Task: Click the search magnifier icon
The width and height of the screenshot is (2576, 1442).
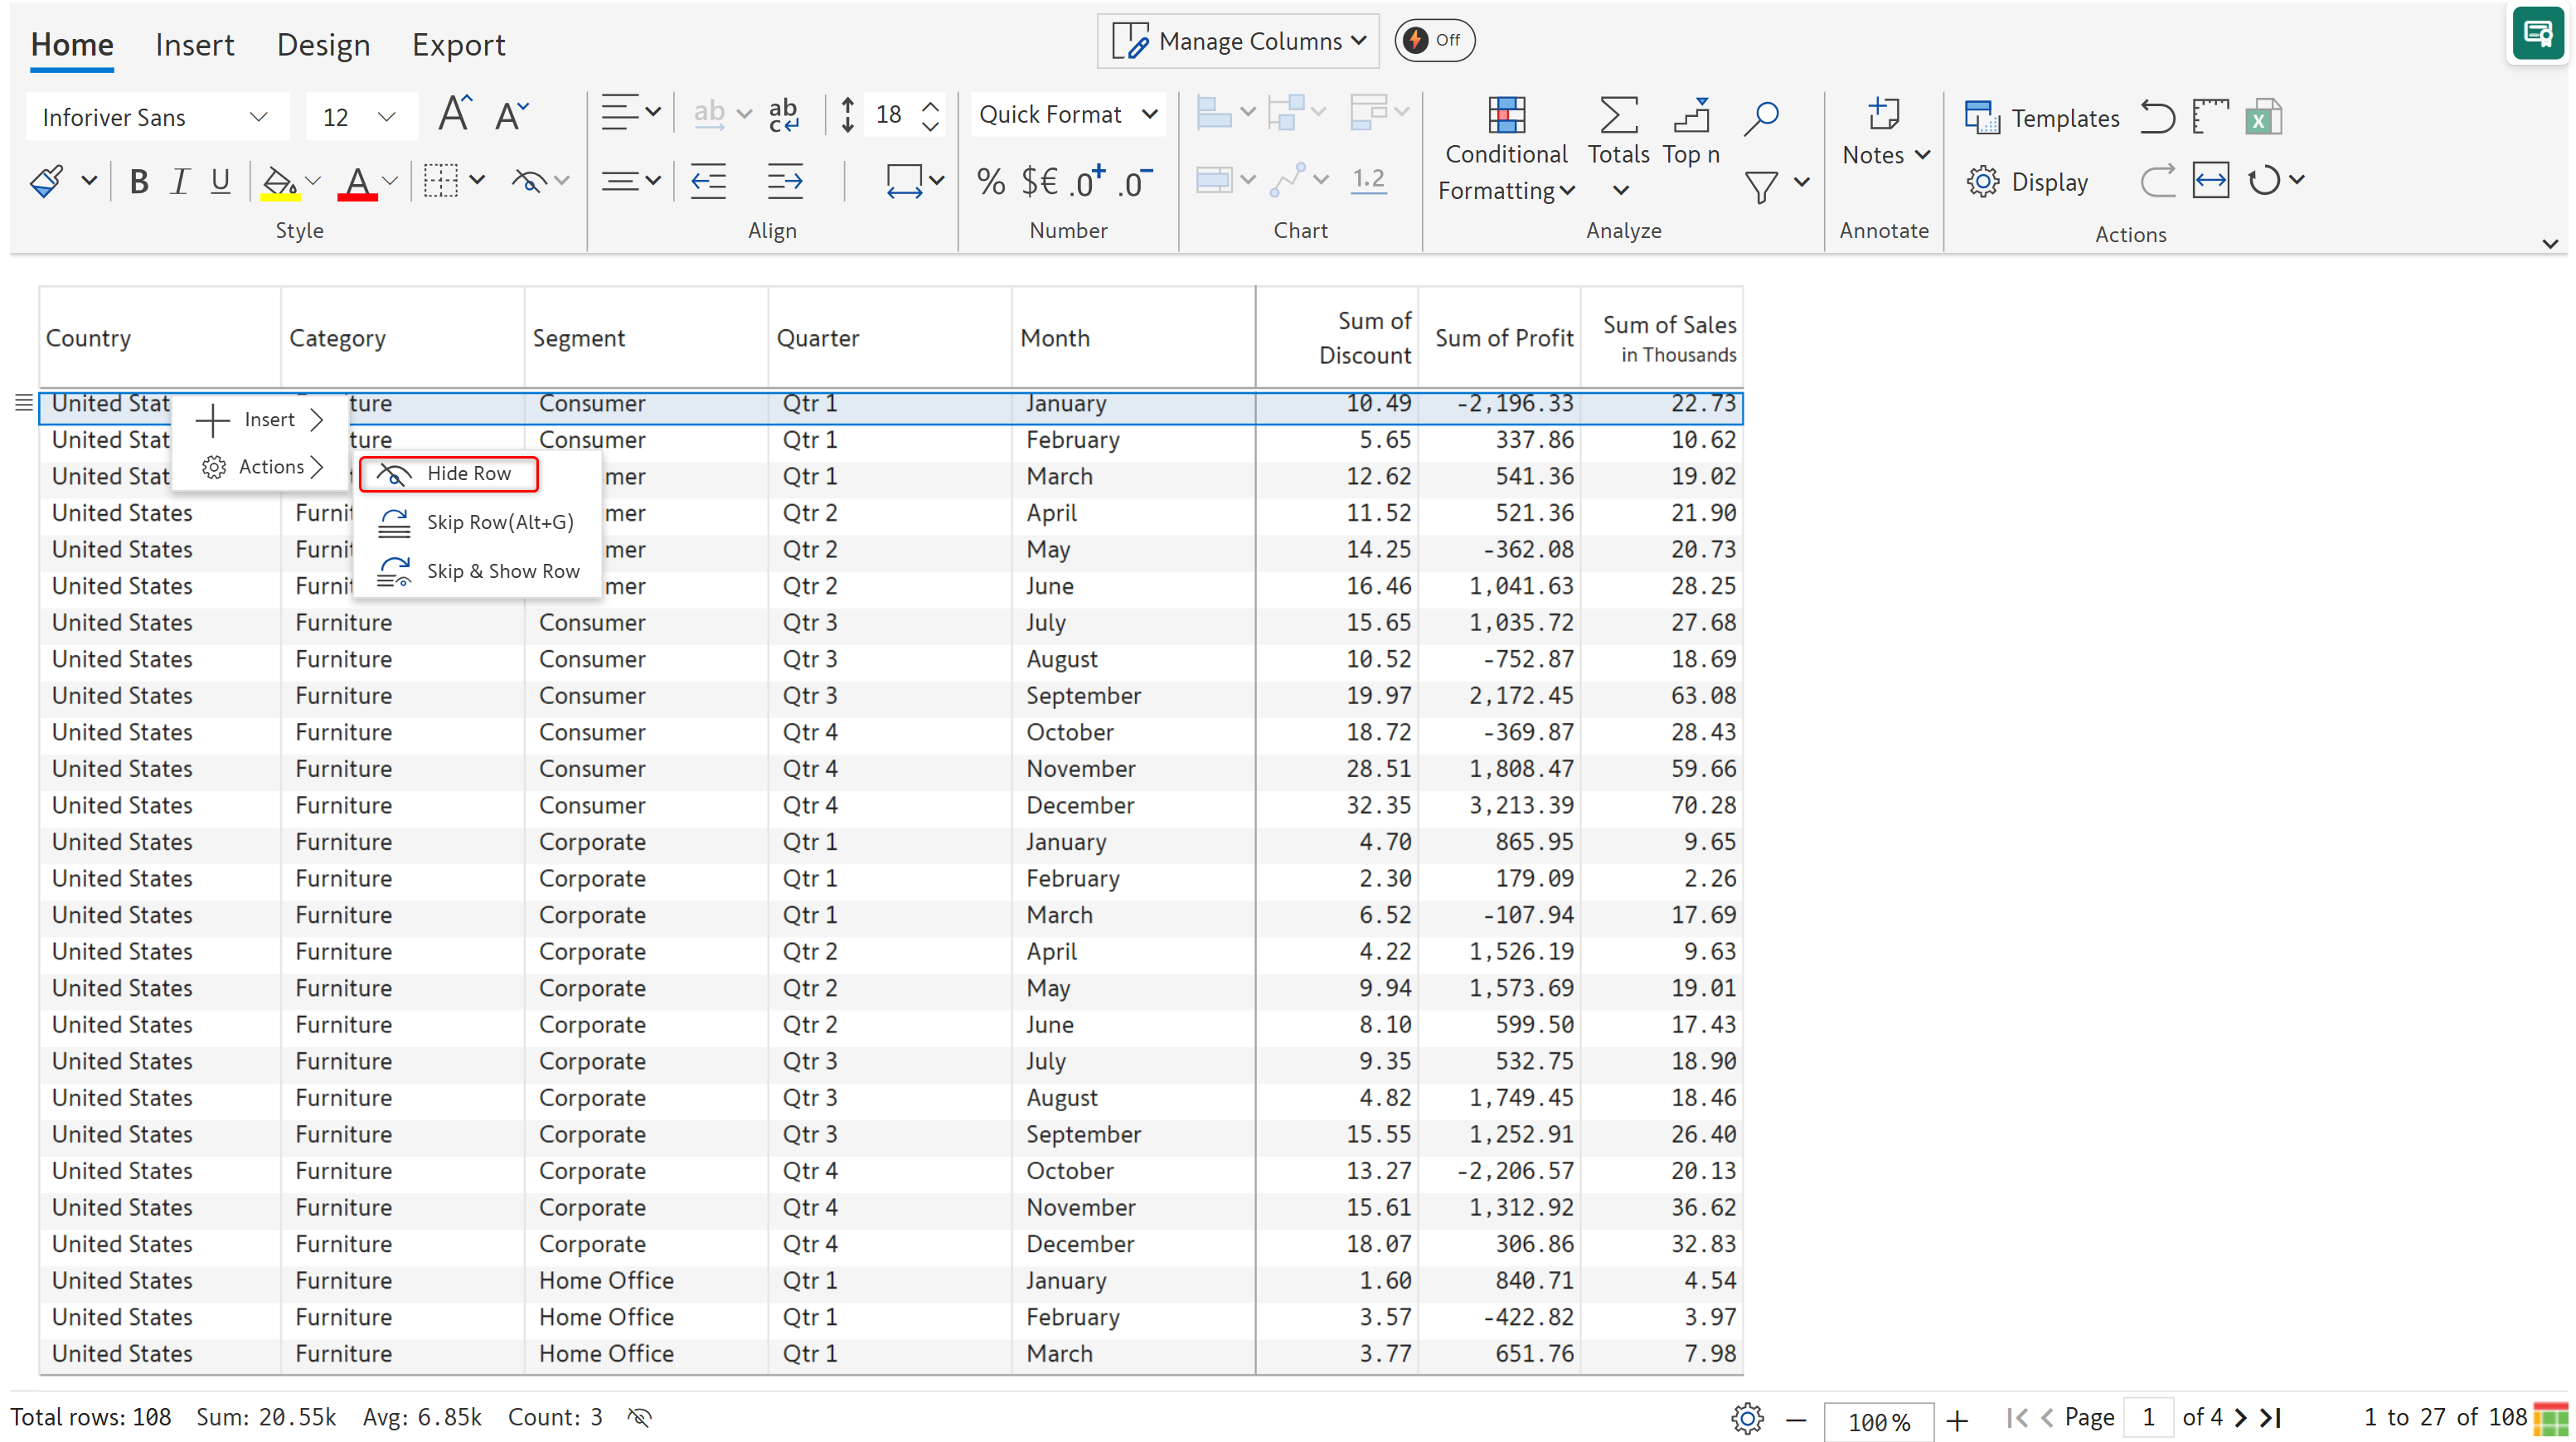Action: (x=1761, y=116)
